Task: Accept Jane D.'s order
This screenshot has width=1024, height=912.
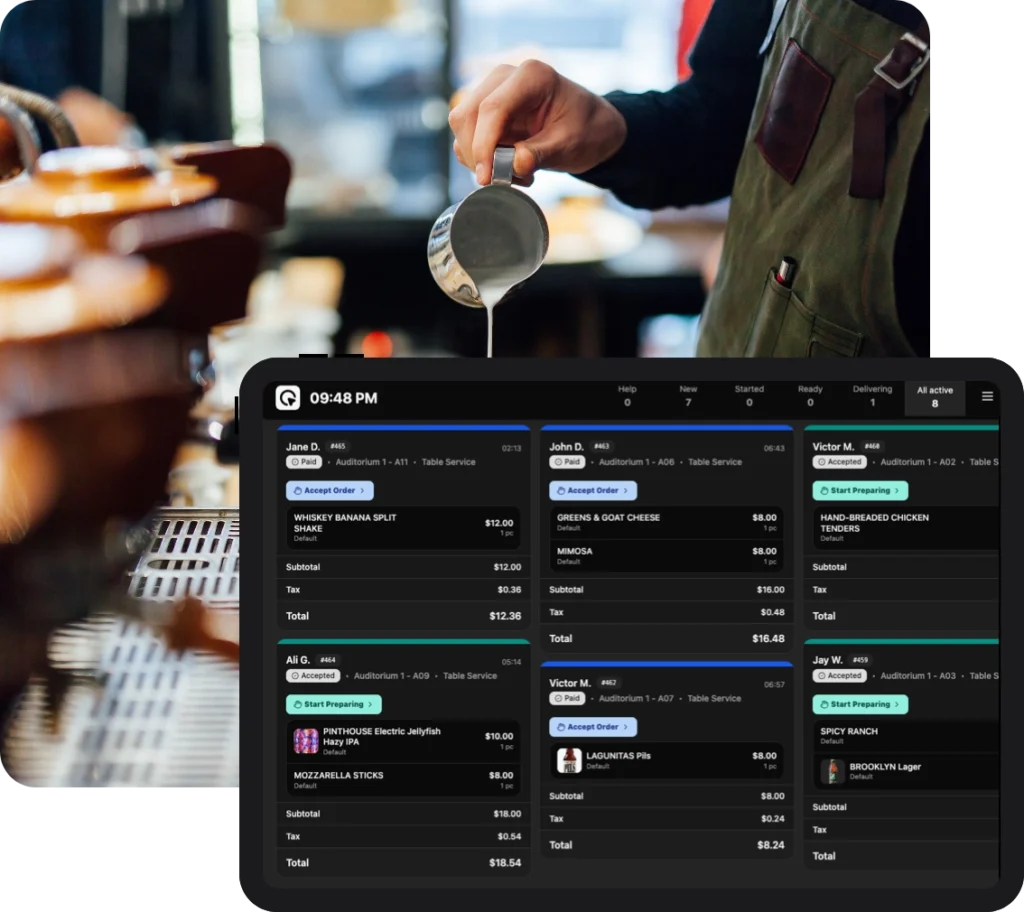Action: pos(329,491)
